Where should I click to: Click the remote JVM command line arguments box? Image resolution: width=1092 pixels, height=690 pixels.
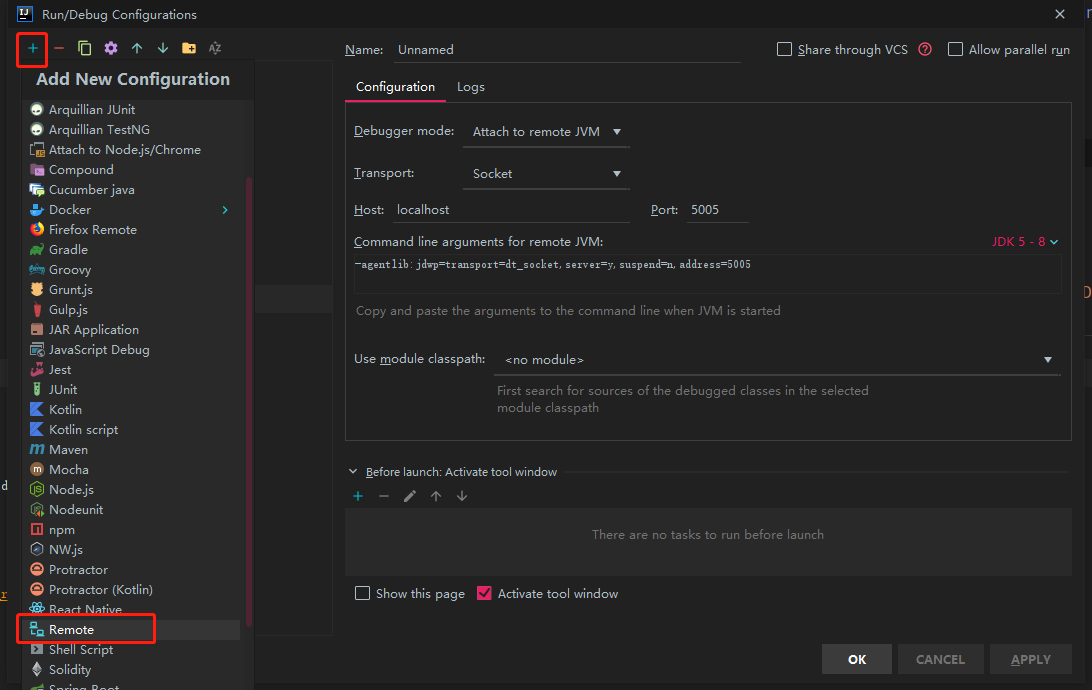click(x=708, y=274)
